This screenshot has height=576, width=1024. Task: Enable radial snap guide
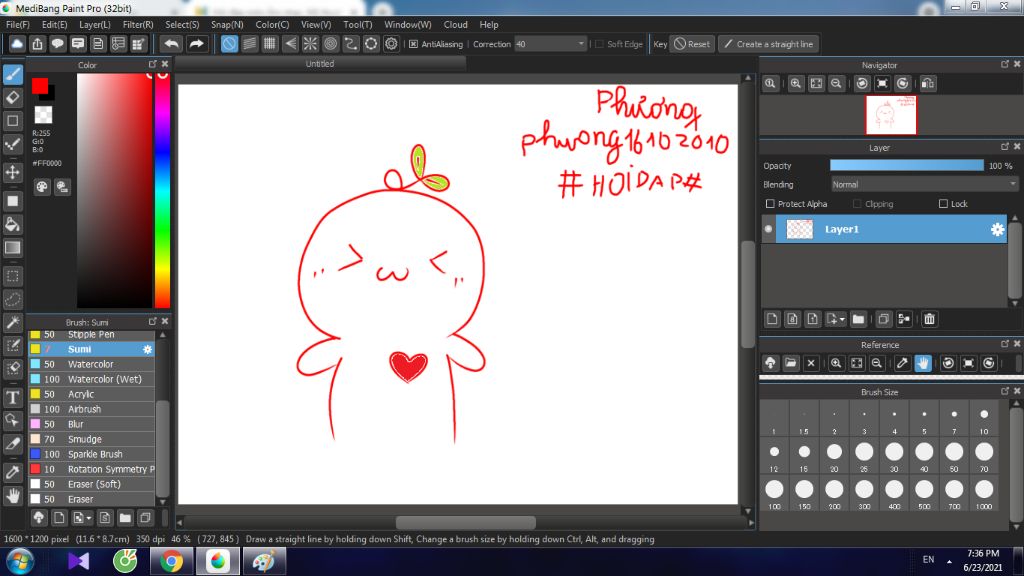[x=310, y=44]
